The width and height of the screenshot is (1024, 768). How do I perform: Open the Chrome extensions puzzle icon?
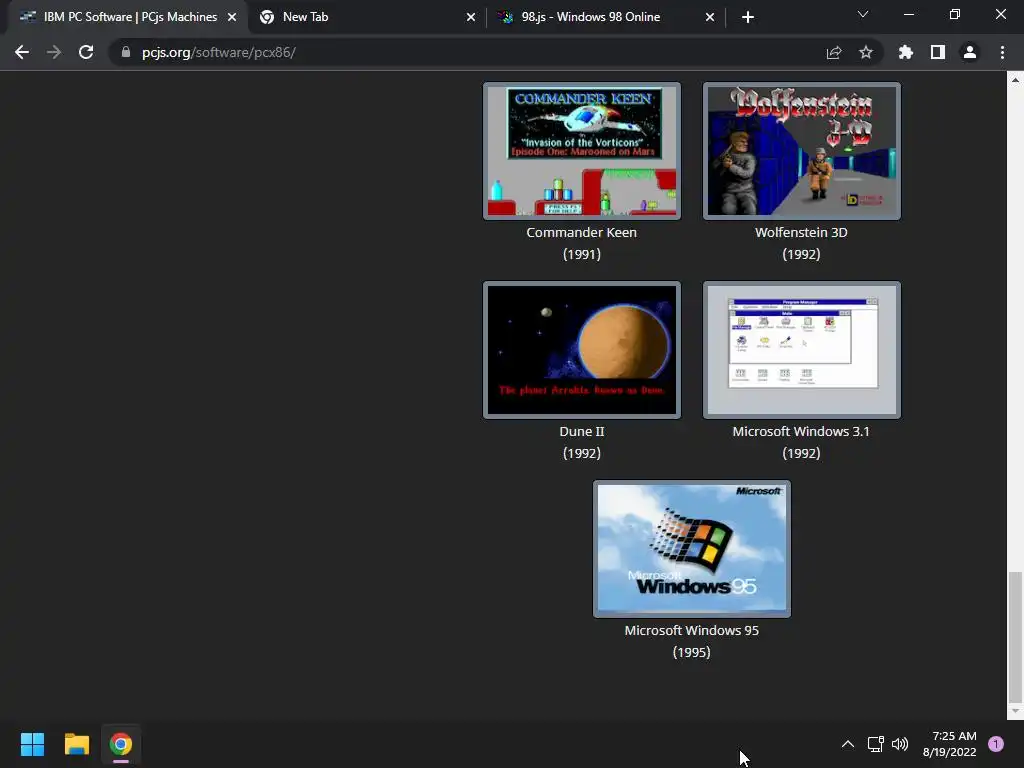click(906, 52)
